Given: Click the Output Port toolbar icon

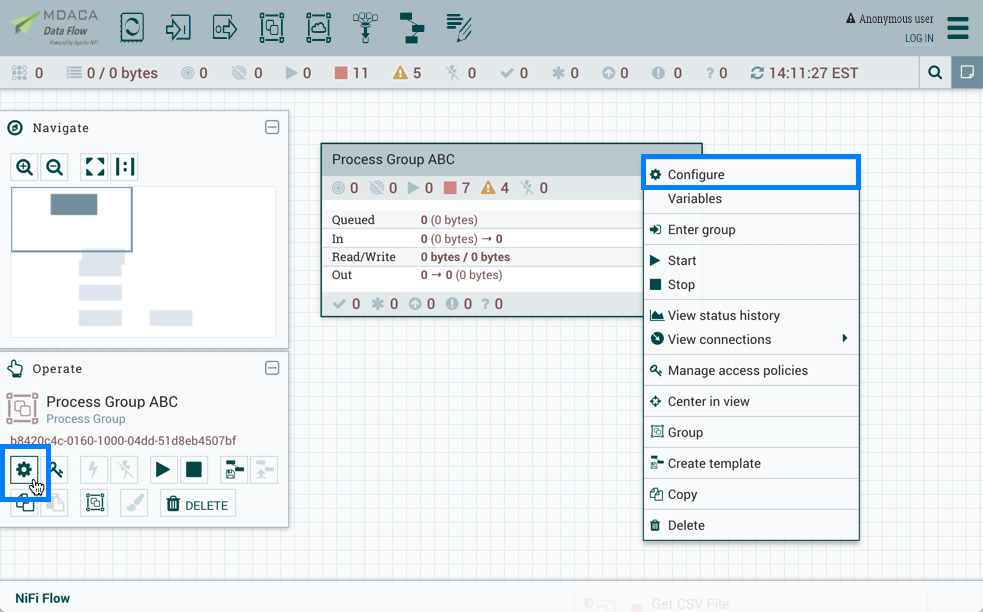Looking at the screenshot, I should 224,27.
